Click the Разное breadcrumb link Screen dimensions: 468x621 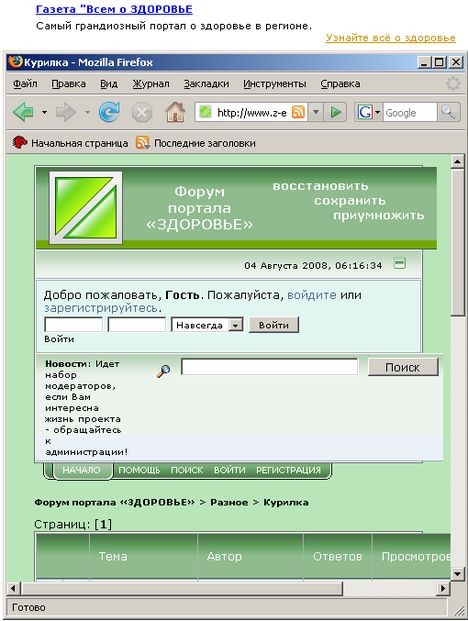click(x=229, y=502)
